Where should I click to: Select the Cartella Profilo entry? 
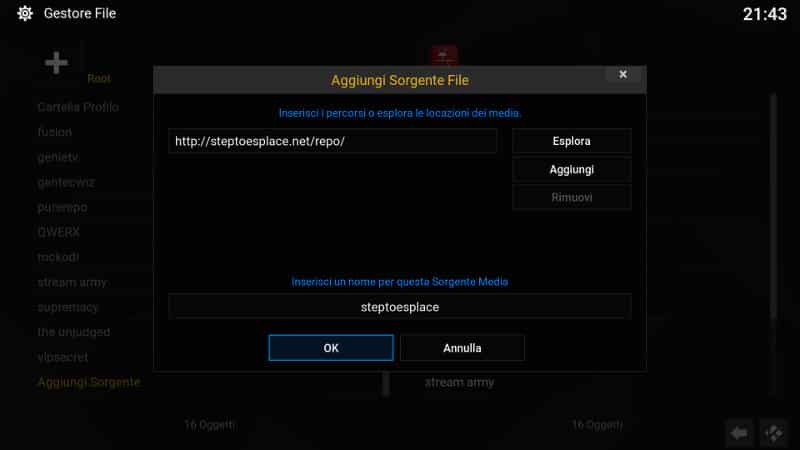tap(78, 107)
